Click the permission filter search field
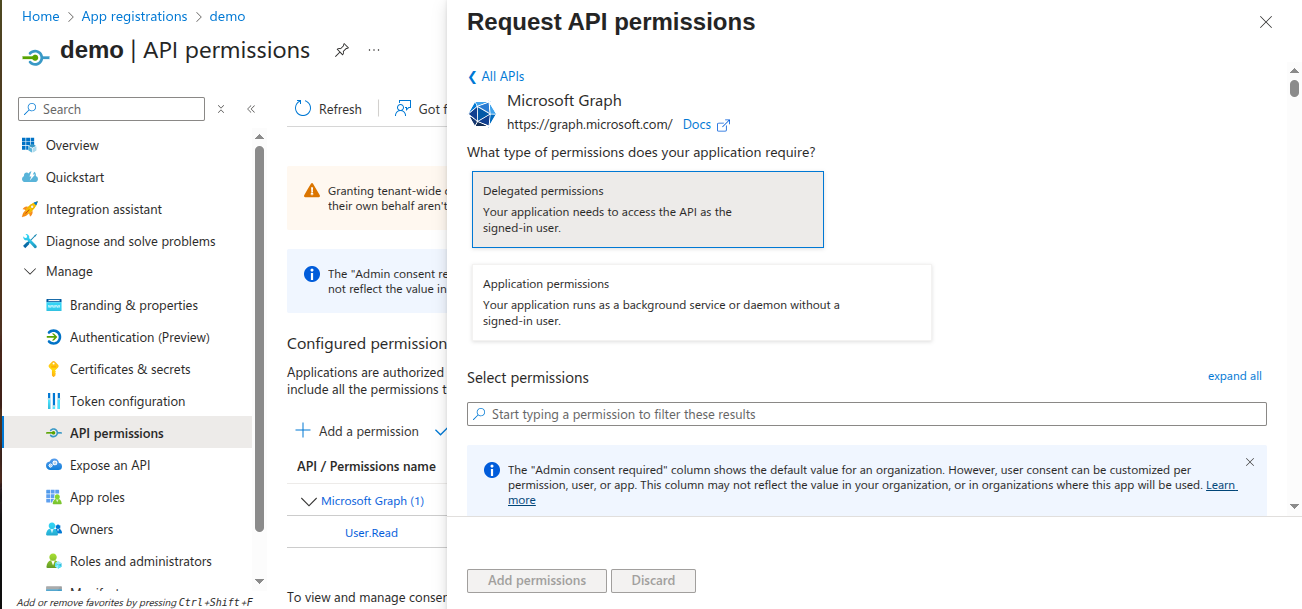The height and width of the screenshot is (609, 1302). pos(866,414)
